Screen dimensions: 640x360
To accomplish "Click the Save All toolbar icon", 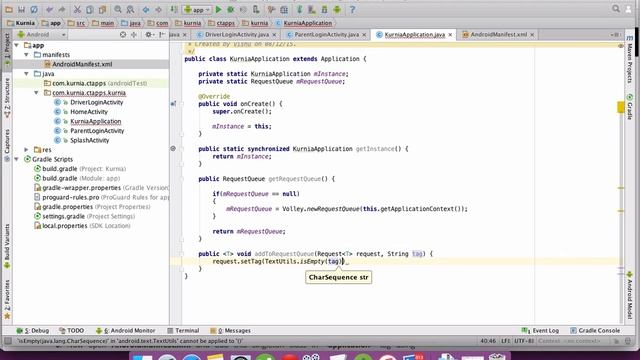I will tap(21, 9).
